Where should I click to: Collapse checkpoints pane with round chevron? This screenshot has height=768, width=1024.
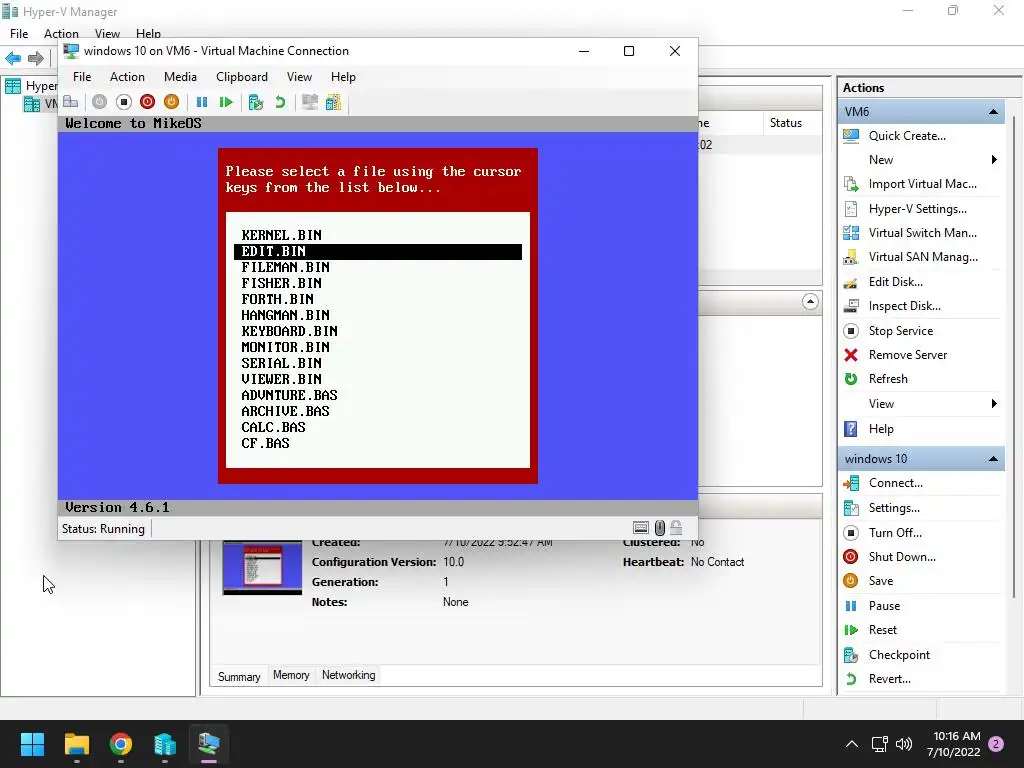click(810, 302)
